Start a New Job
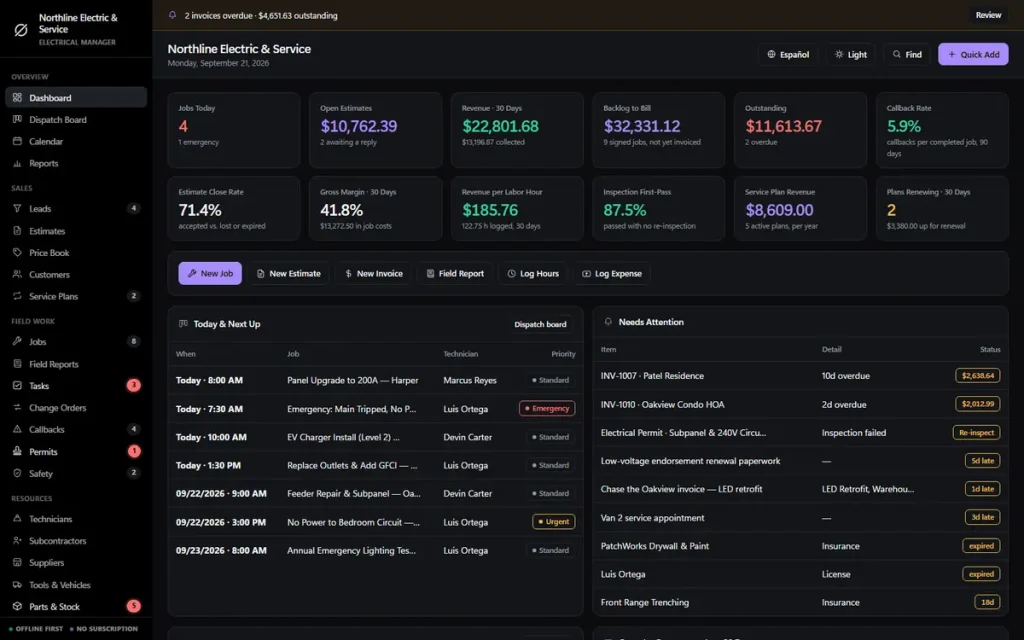Viewport: 1024px width, 640px height. (210, 273)
